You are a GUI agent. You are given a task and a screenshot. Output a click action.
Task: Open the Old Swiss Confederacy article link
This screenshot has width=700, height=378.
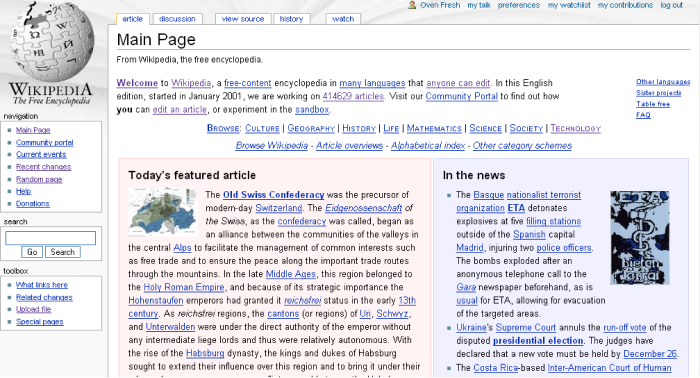pyautogui.click(x=274, y=195)
